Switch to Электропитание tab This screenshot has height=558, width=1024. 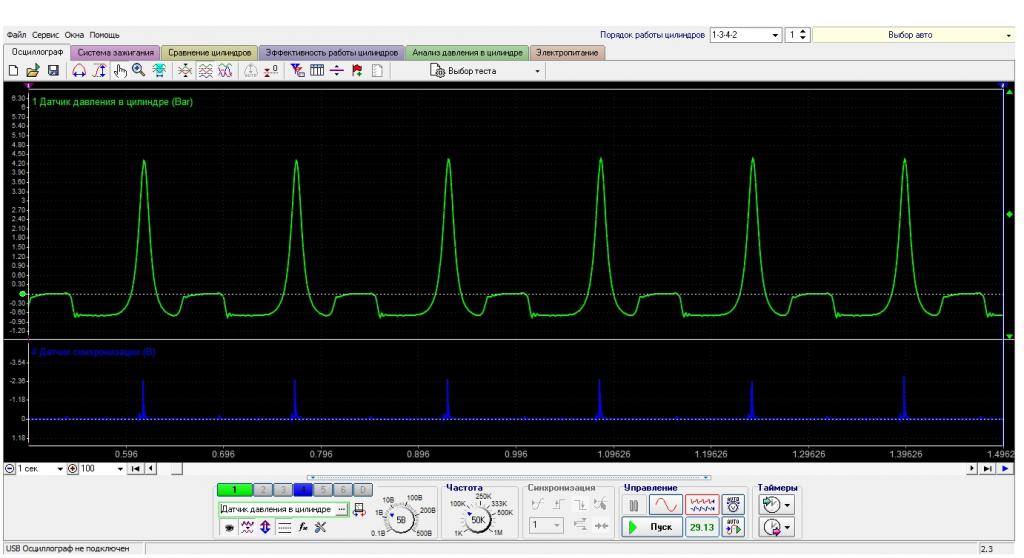[x=568, y=52]
